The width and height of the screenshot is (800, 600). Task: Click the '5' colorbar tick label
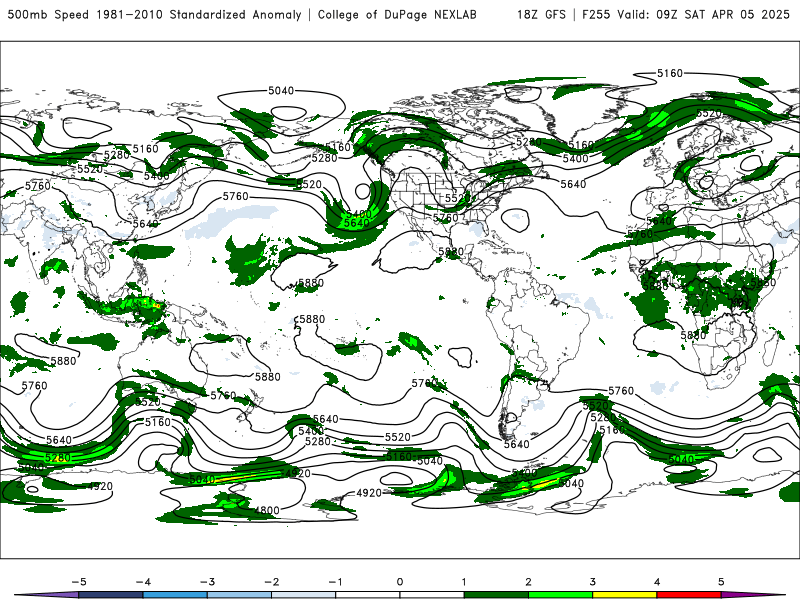click(x=721, y=582)
